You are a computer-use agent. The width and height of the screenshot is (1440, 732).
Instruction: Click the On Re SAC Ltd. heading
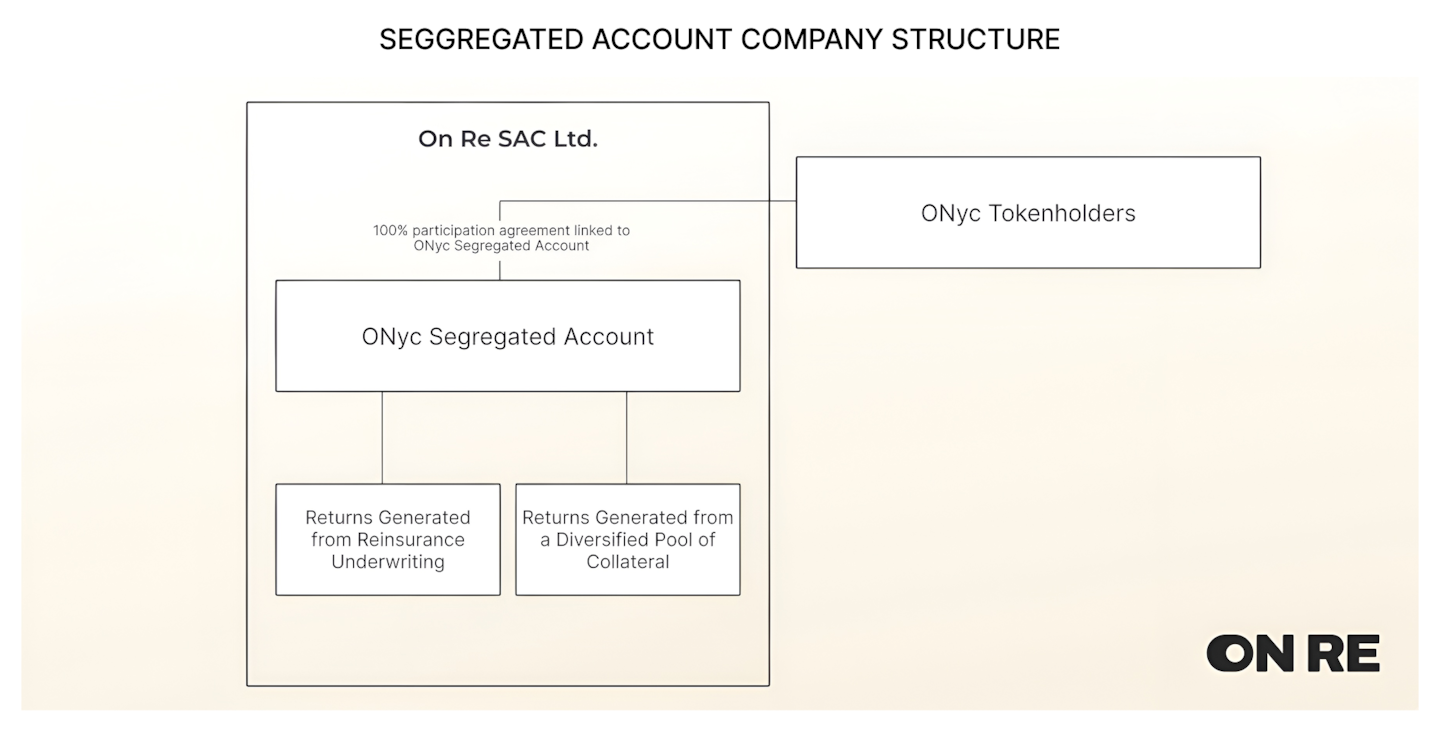(508, 139)
